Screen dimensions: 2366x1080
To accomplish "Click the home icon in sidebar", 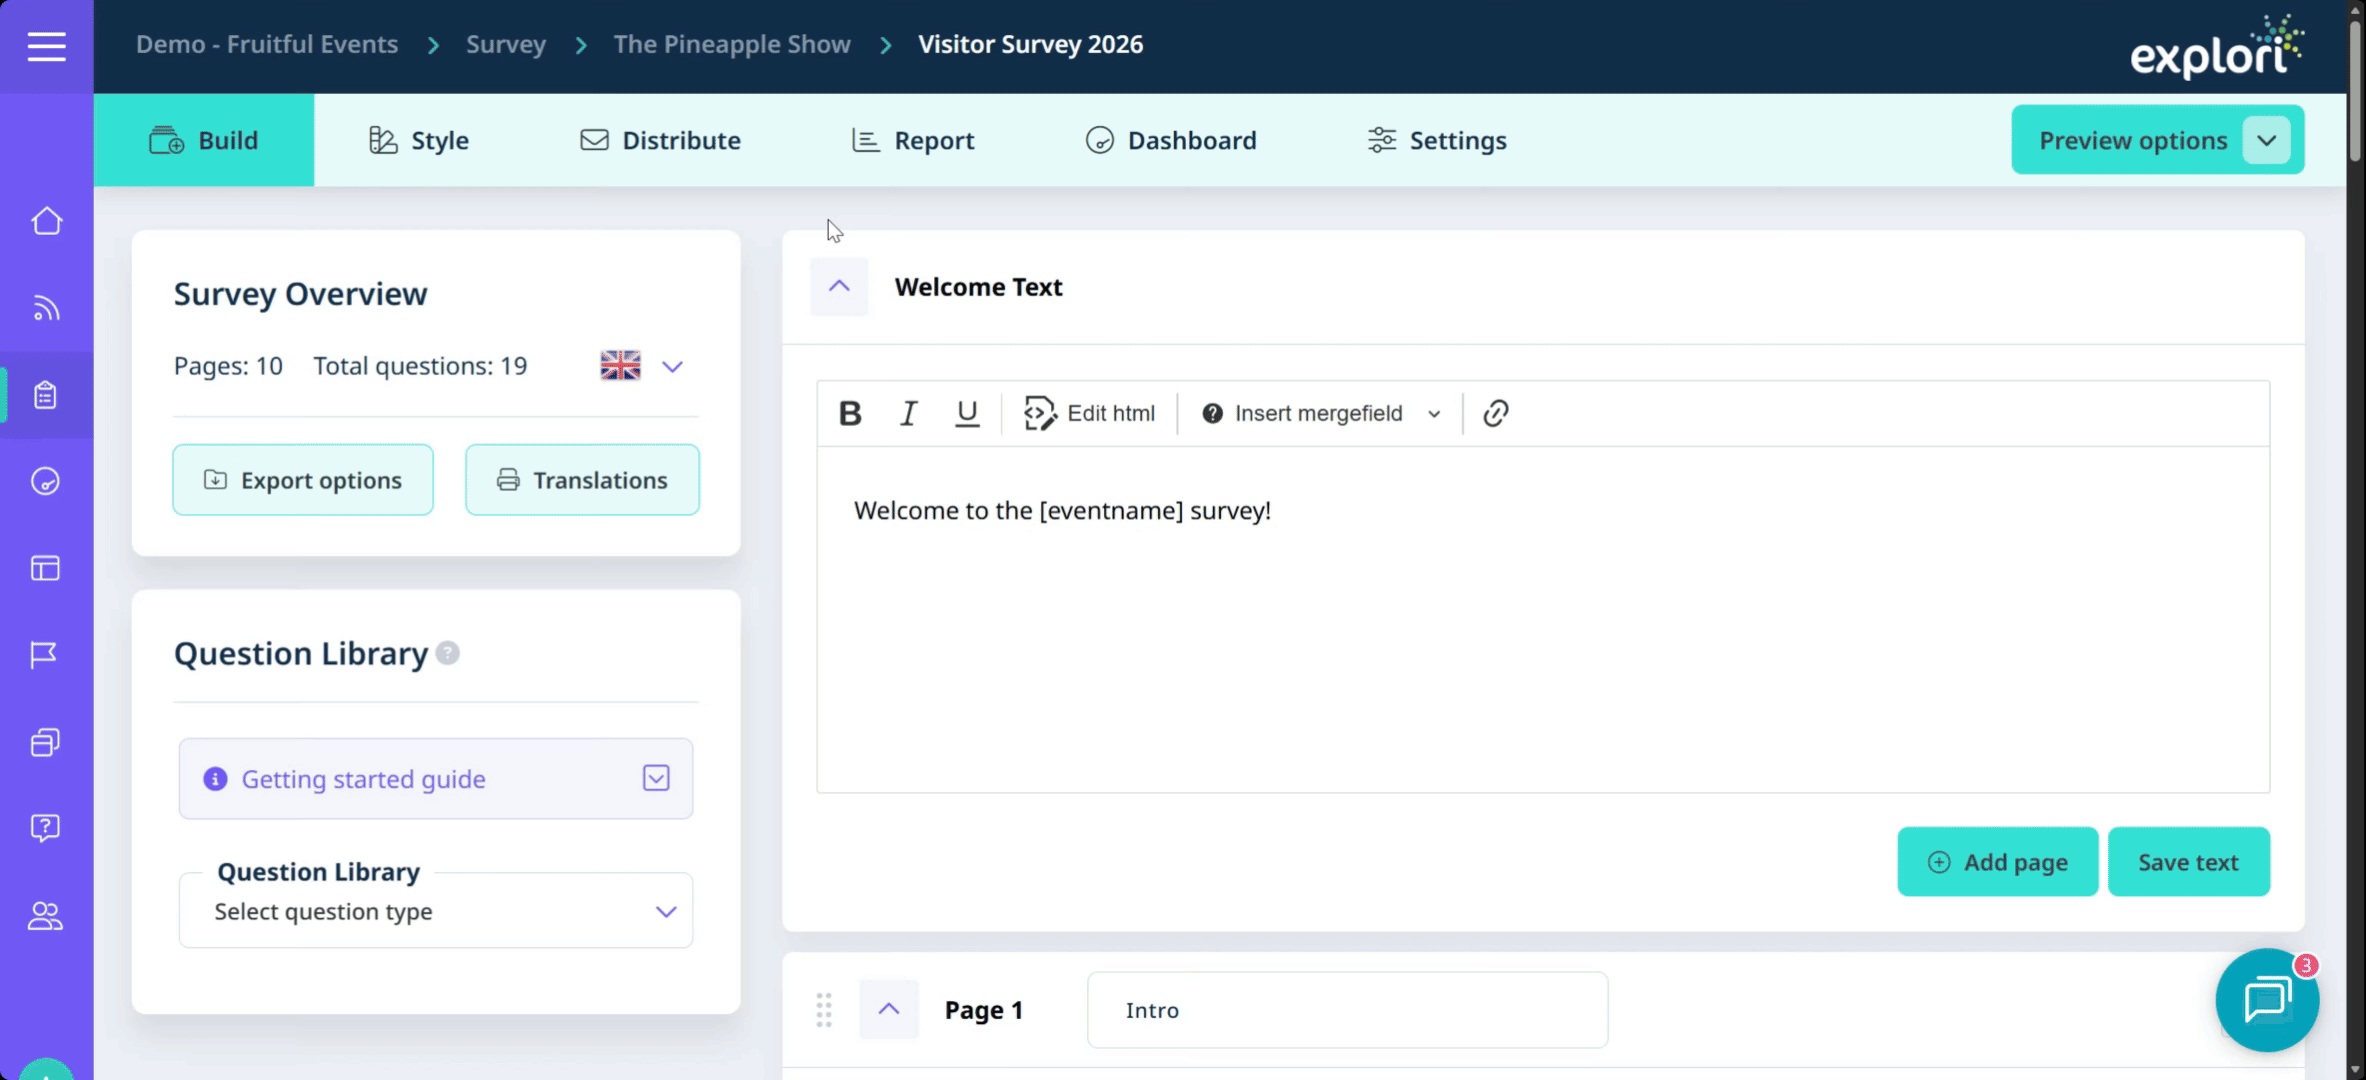I will 46,221.
